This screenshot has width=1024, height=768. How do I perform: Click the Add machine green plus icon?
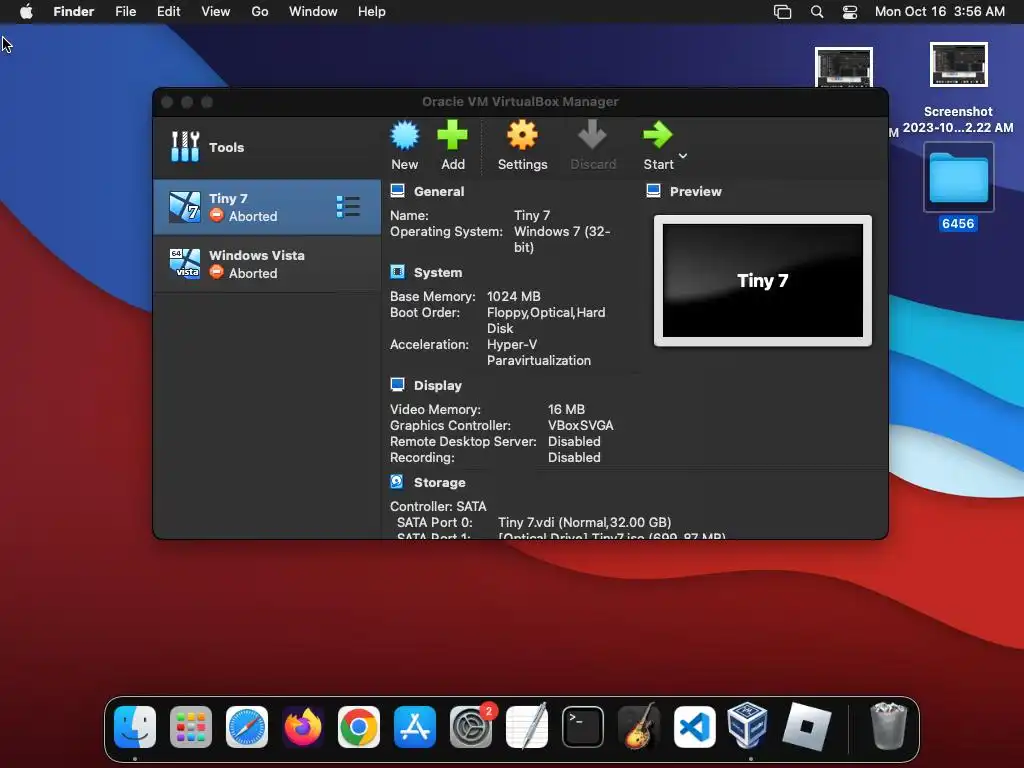[x=452, y=136]
